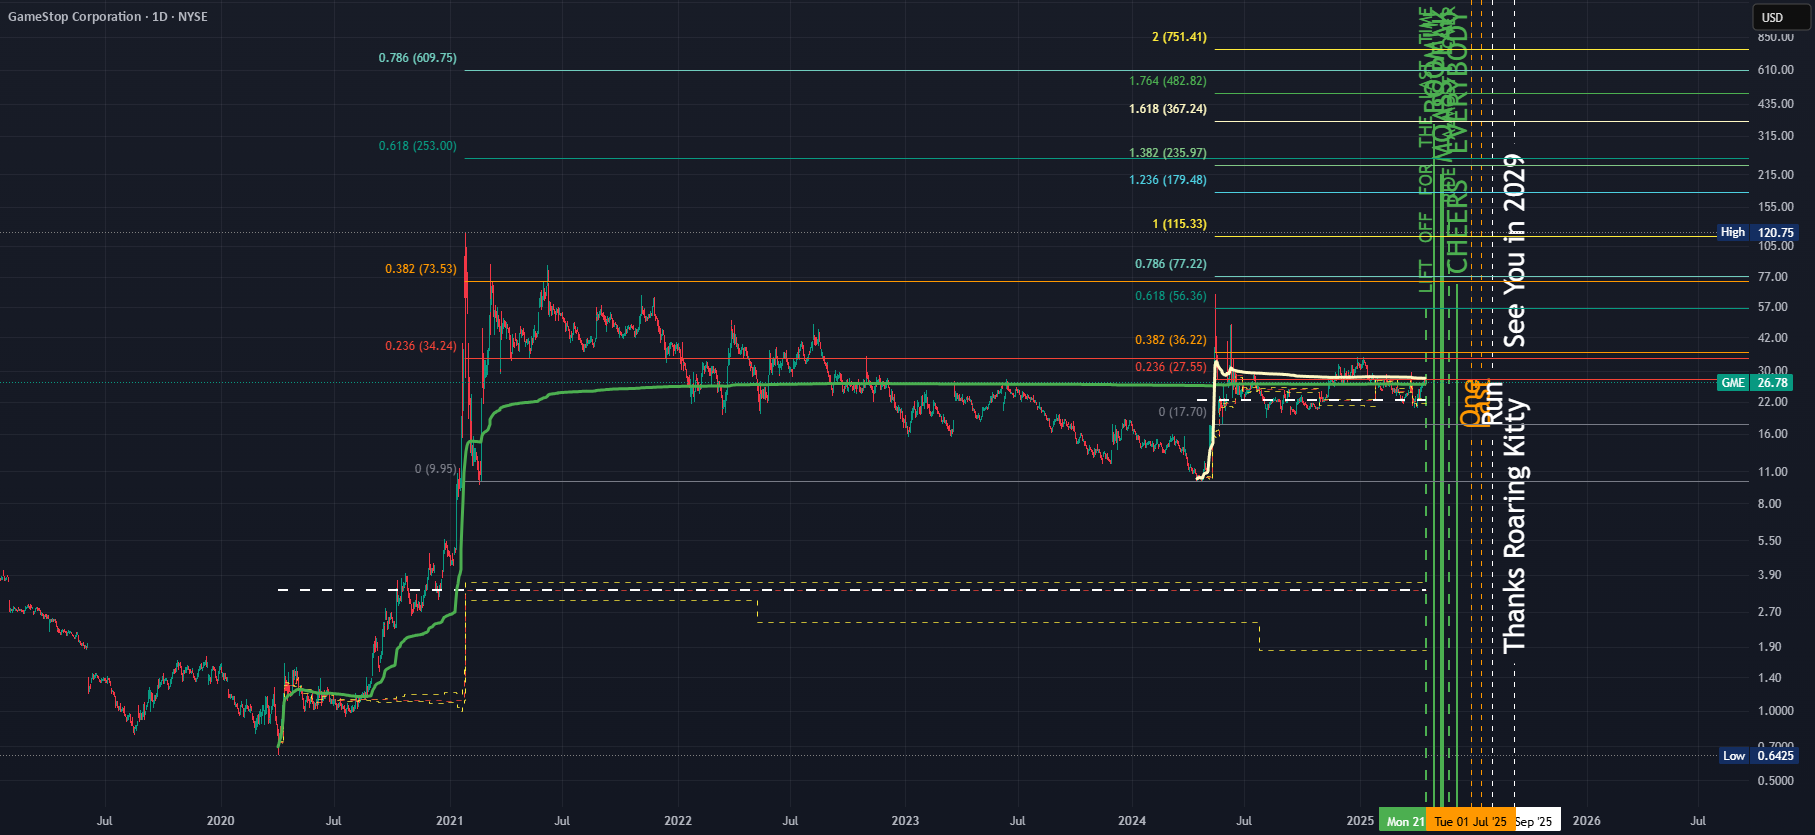1815x835 pixels.
Task: Select the GME 26.78 price label
Action: [x=1757, y=383]
